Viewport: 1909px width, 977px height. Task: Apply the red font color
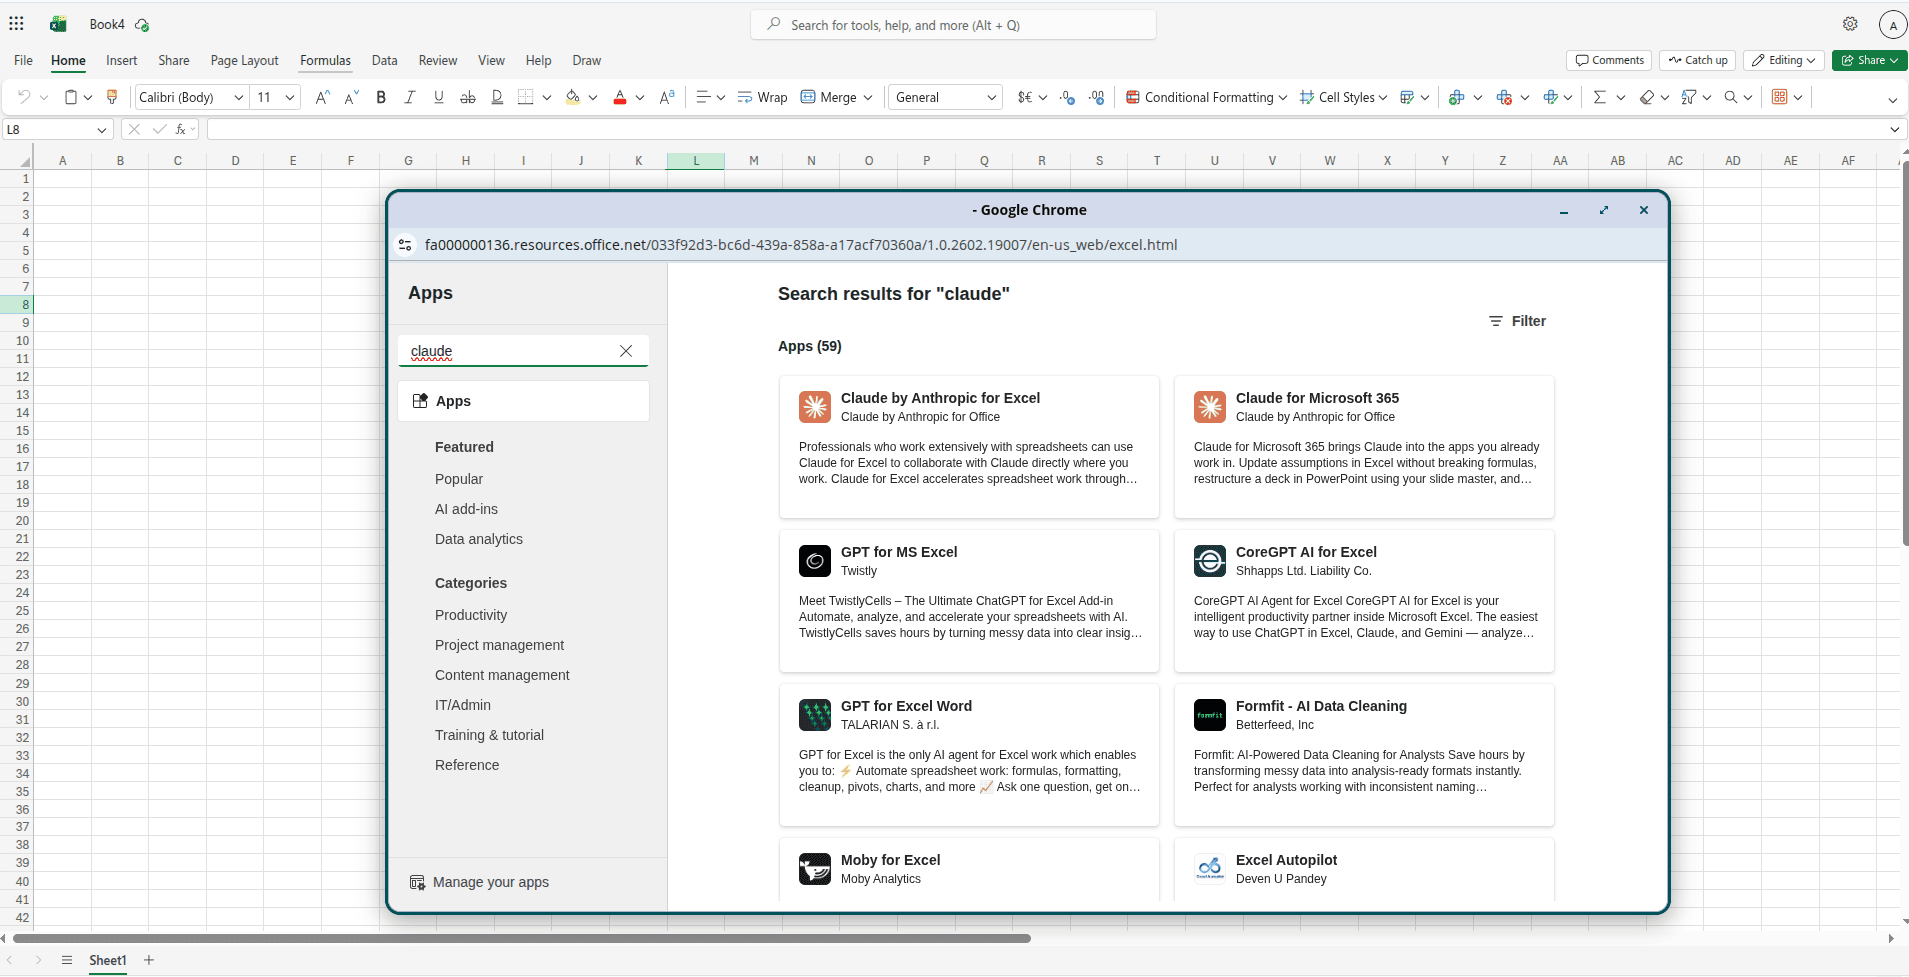[x=620, y=97]
